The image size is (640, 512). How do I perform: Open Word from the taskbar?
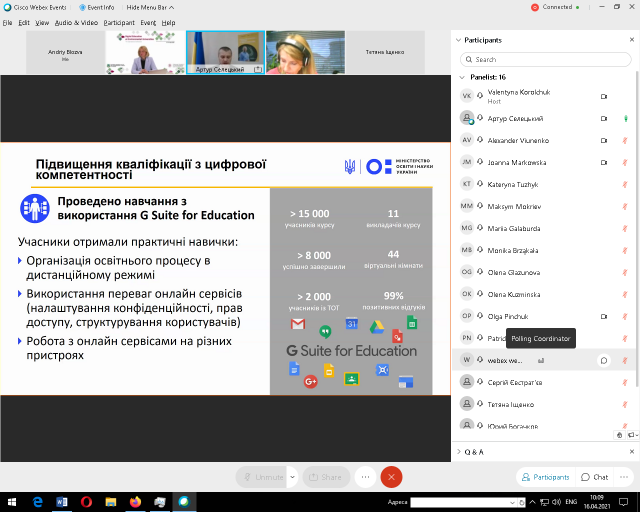(x=62, y=502)
